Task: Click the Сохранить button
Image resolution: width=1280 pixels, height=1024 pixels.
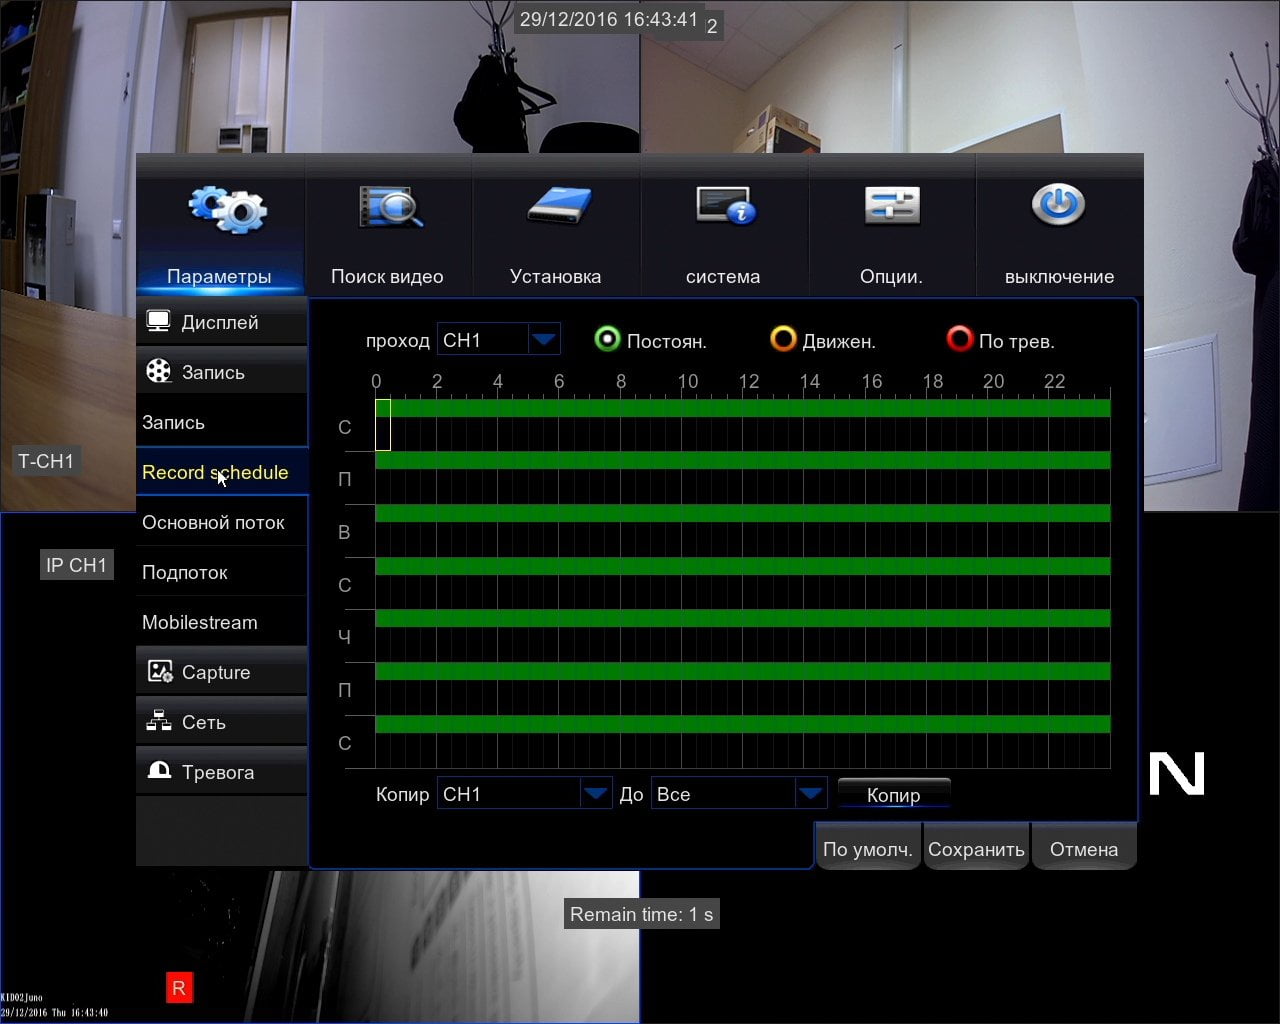Action: click(976, 849)
